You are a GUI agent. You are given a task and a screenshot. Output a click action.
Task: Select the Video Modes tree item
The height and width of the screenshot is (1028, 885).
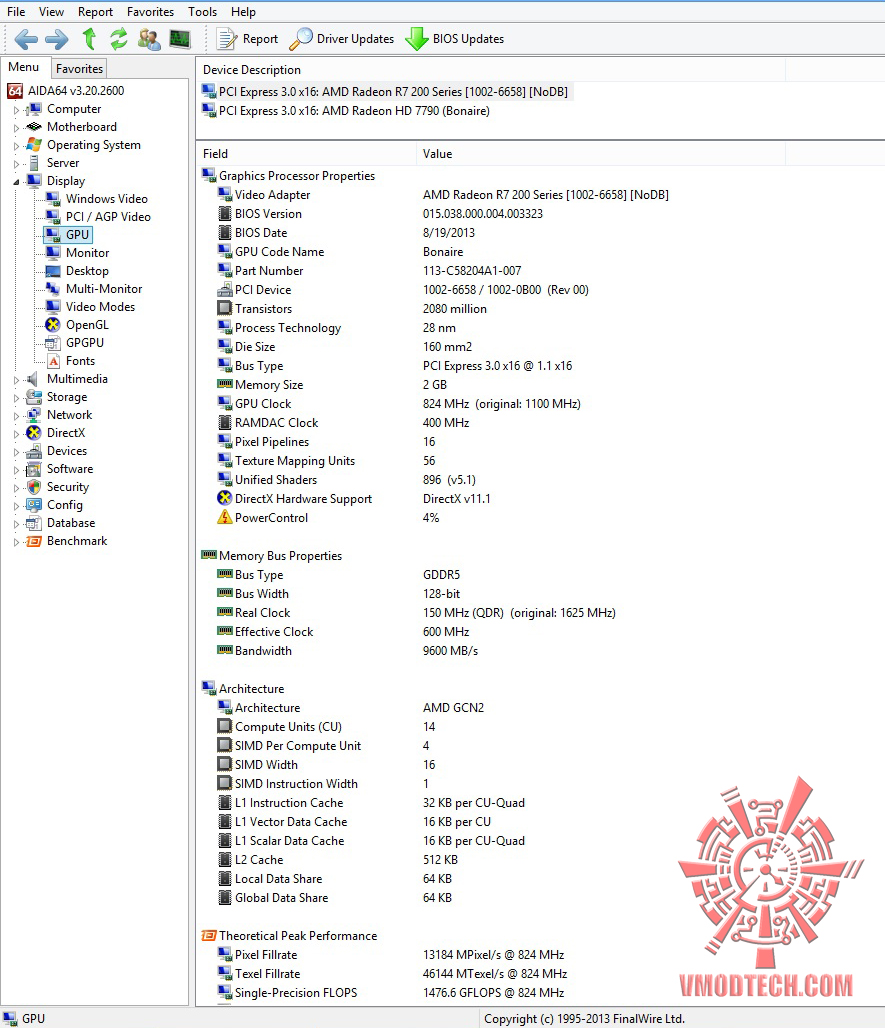(x=90, y=307)
